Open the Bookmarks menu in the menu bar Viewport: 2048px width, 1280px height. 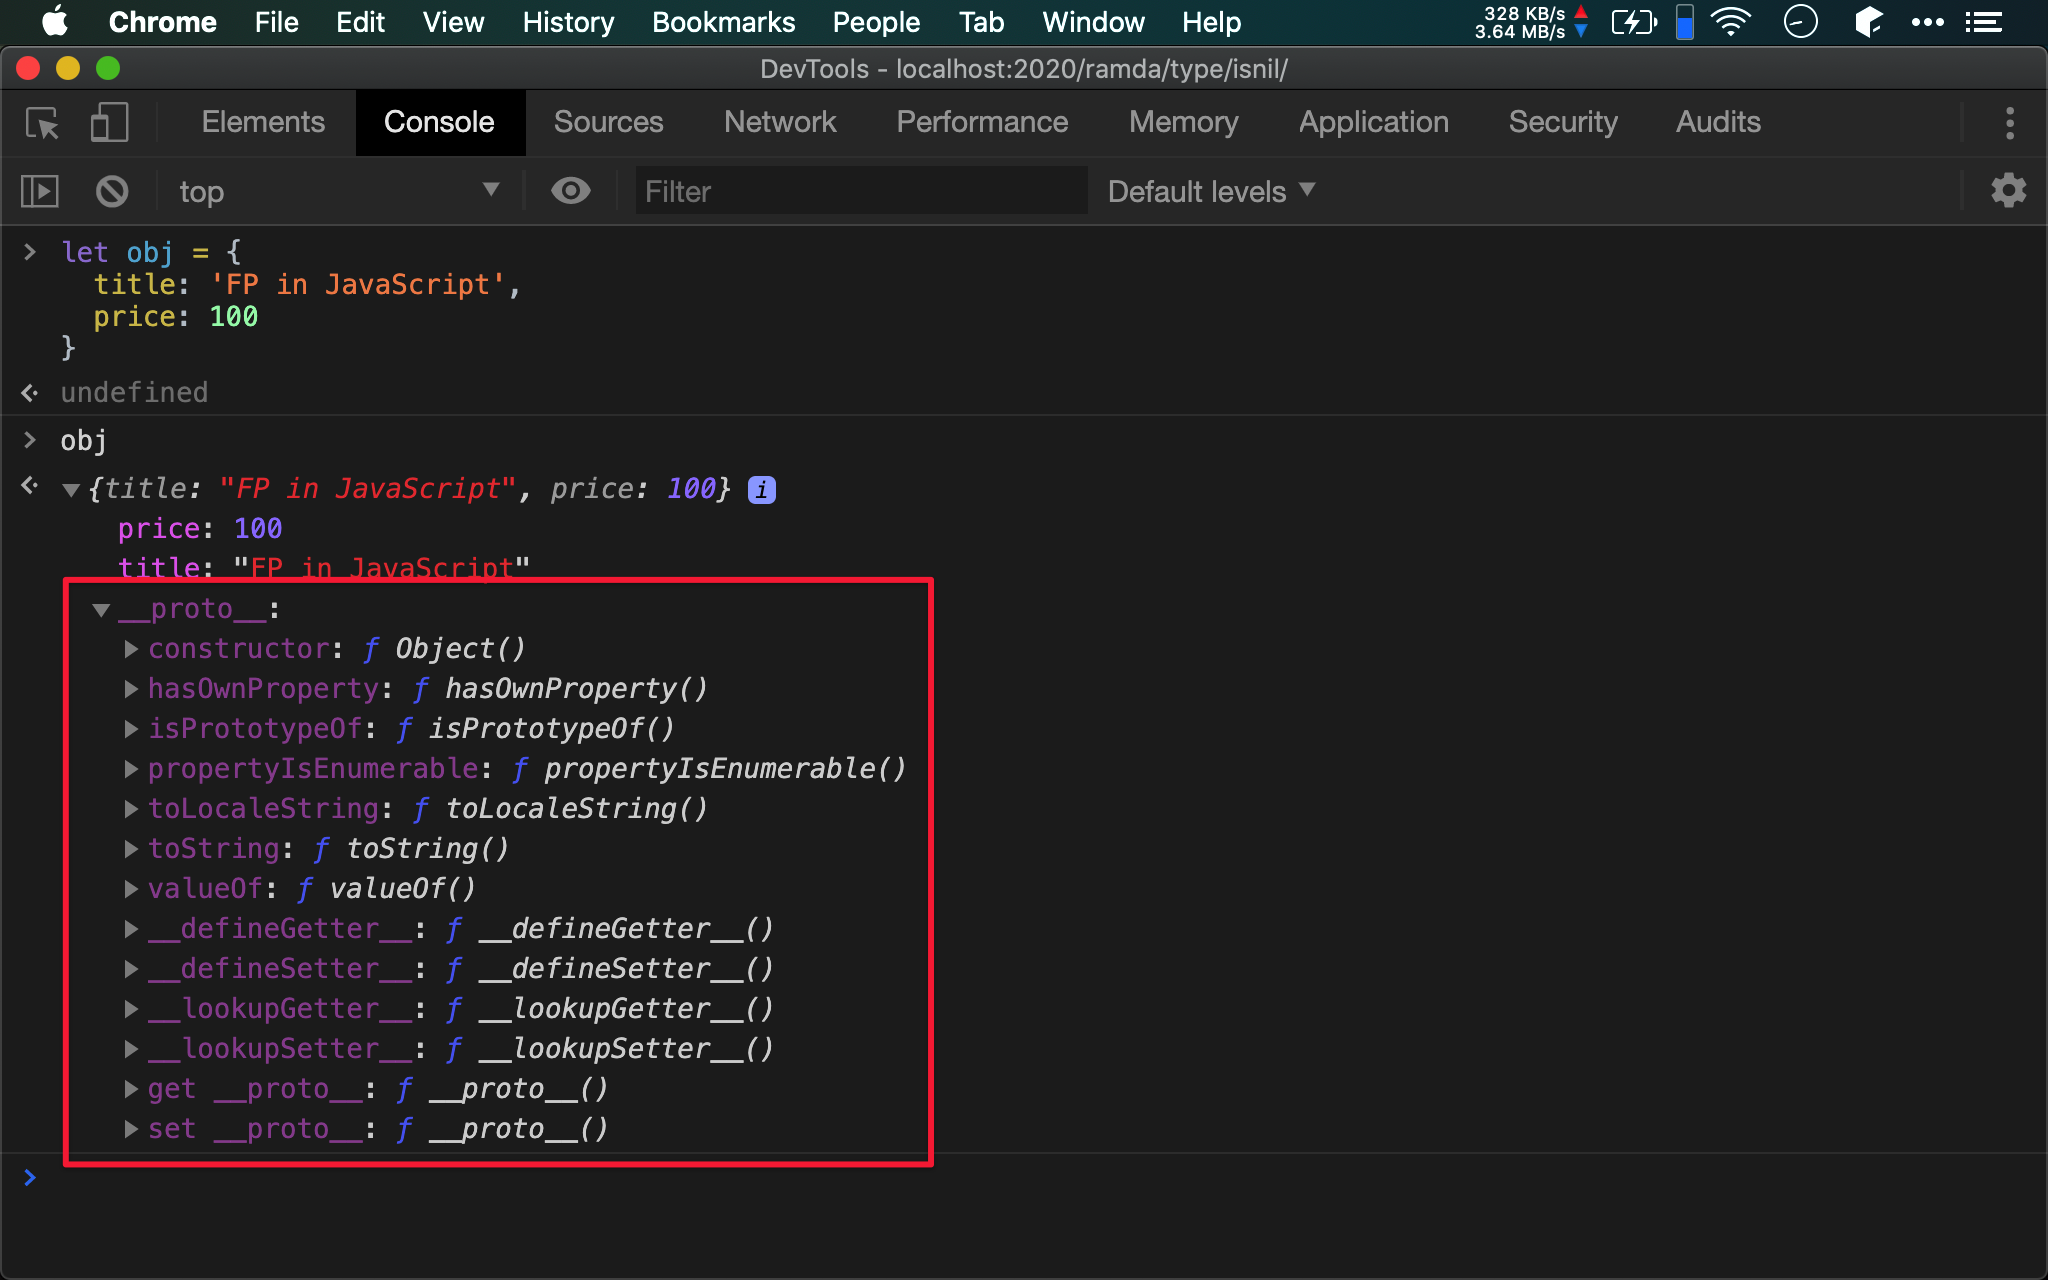point(723,22)
